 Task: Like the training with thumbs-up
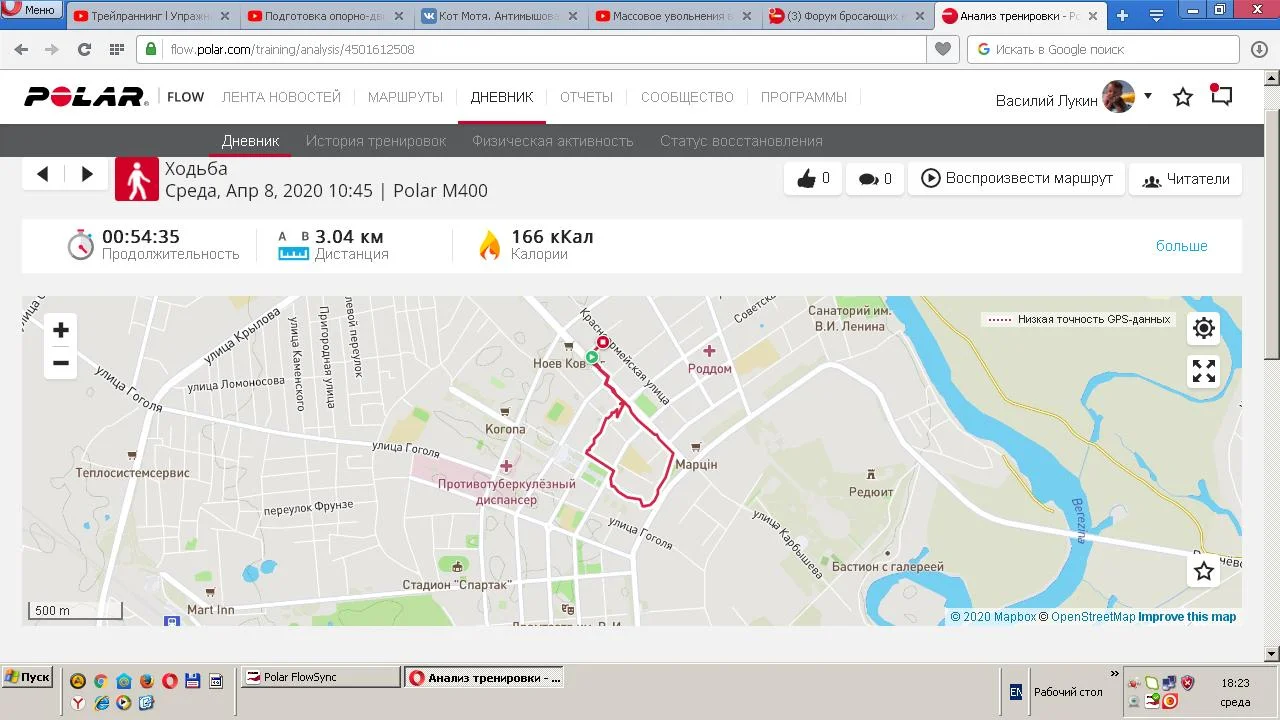point(813,179)
